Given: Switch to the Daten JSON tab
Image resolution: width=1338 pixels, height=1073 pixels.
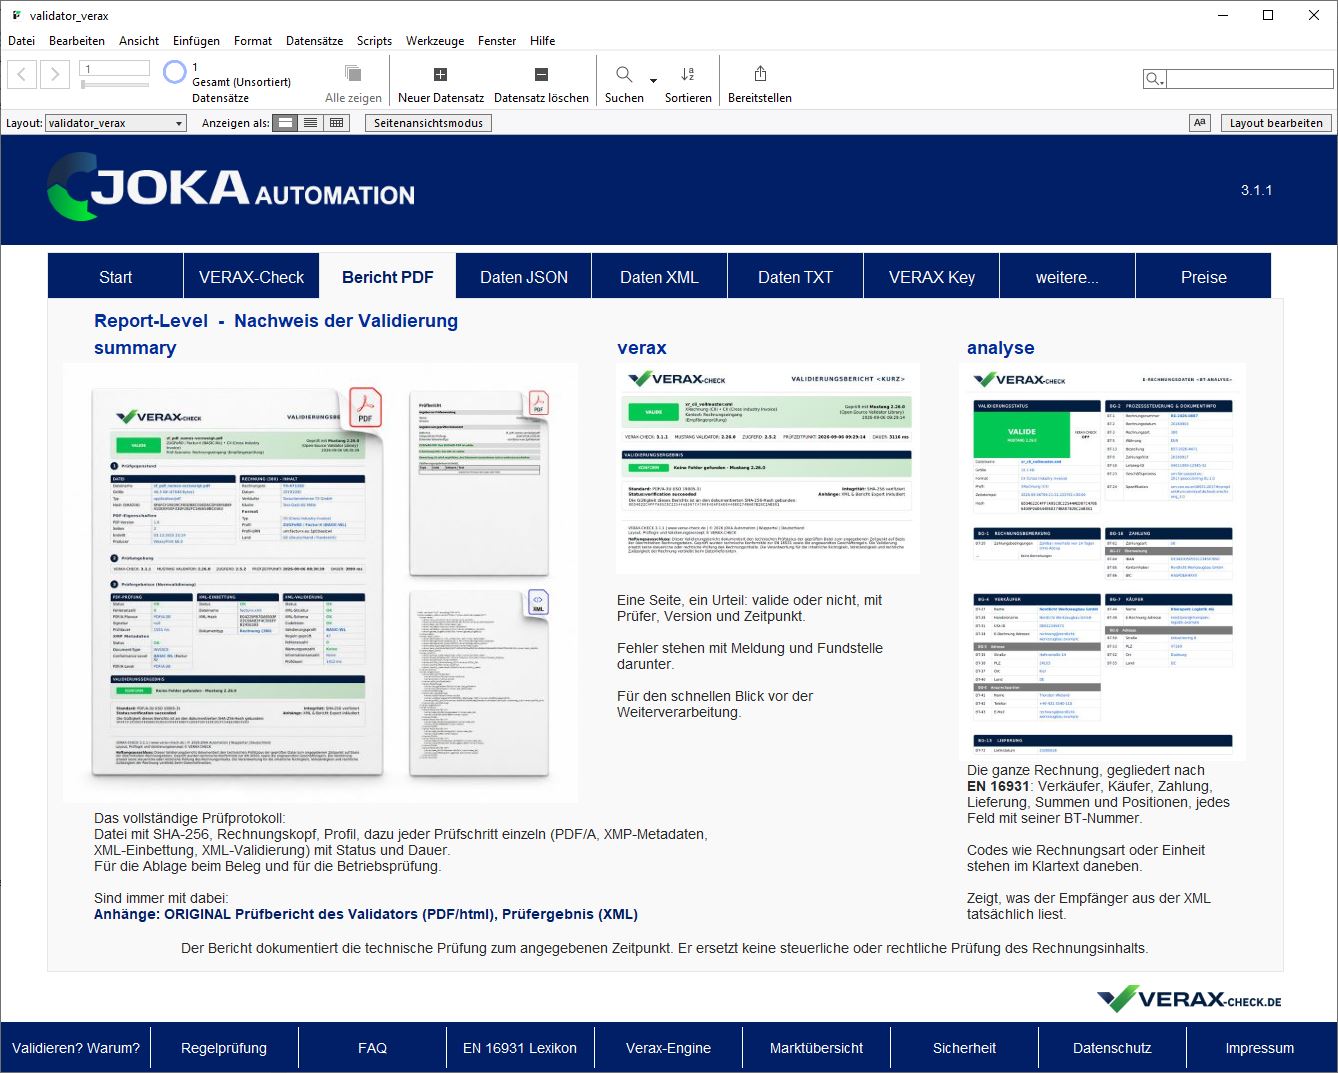Looking at the screenshot, I should (524, 277).
